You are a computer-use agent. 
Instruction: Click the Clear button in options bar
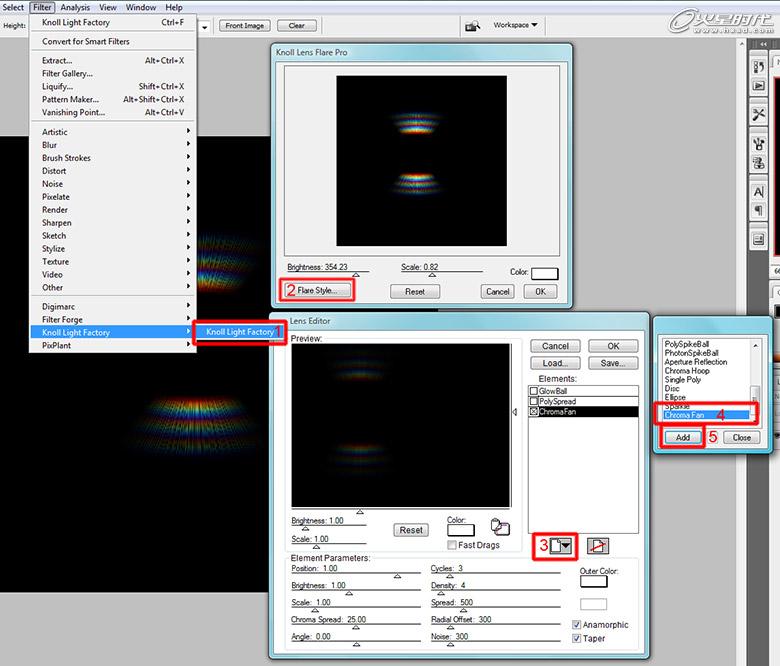coord(296,25)
